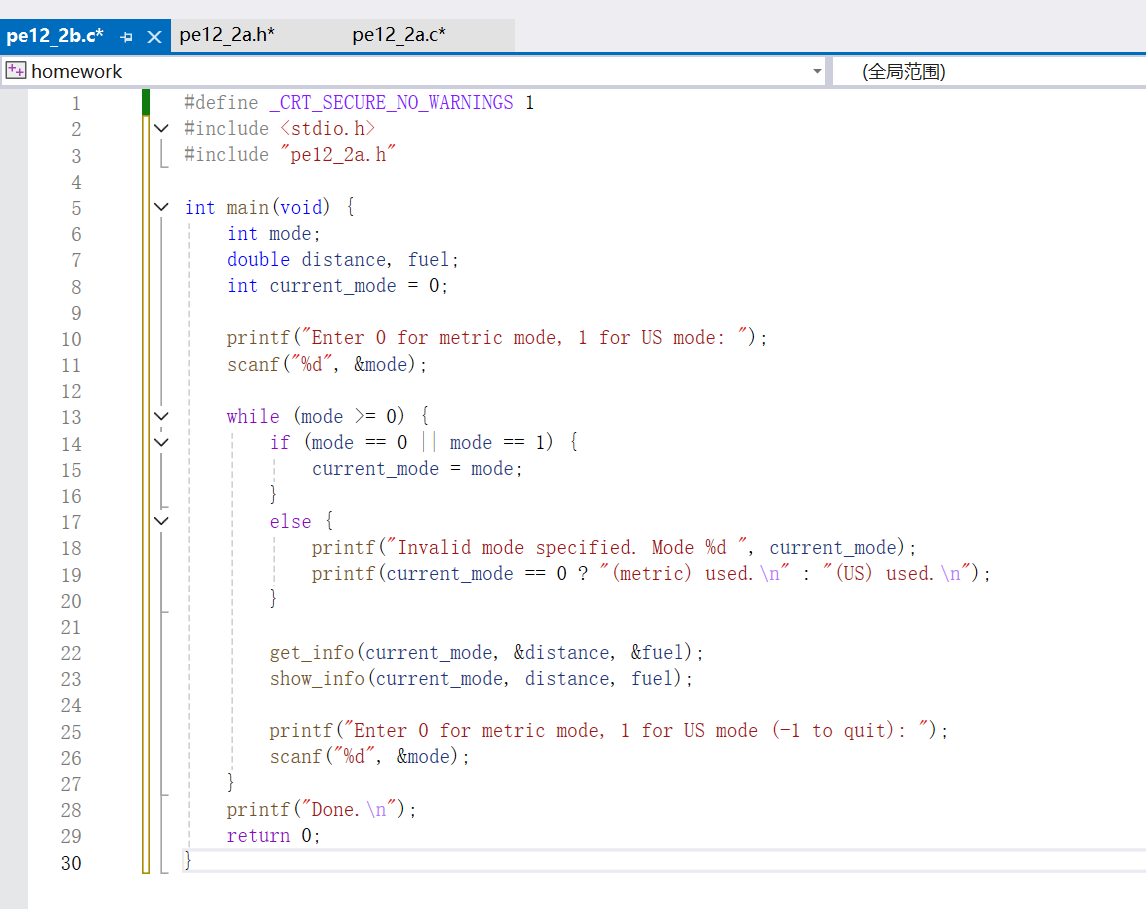
Task: Click the '(metric) used.' string literal
Action: [x=694, y=574]
